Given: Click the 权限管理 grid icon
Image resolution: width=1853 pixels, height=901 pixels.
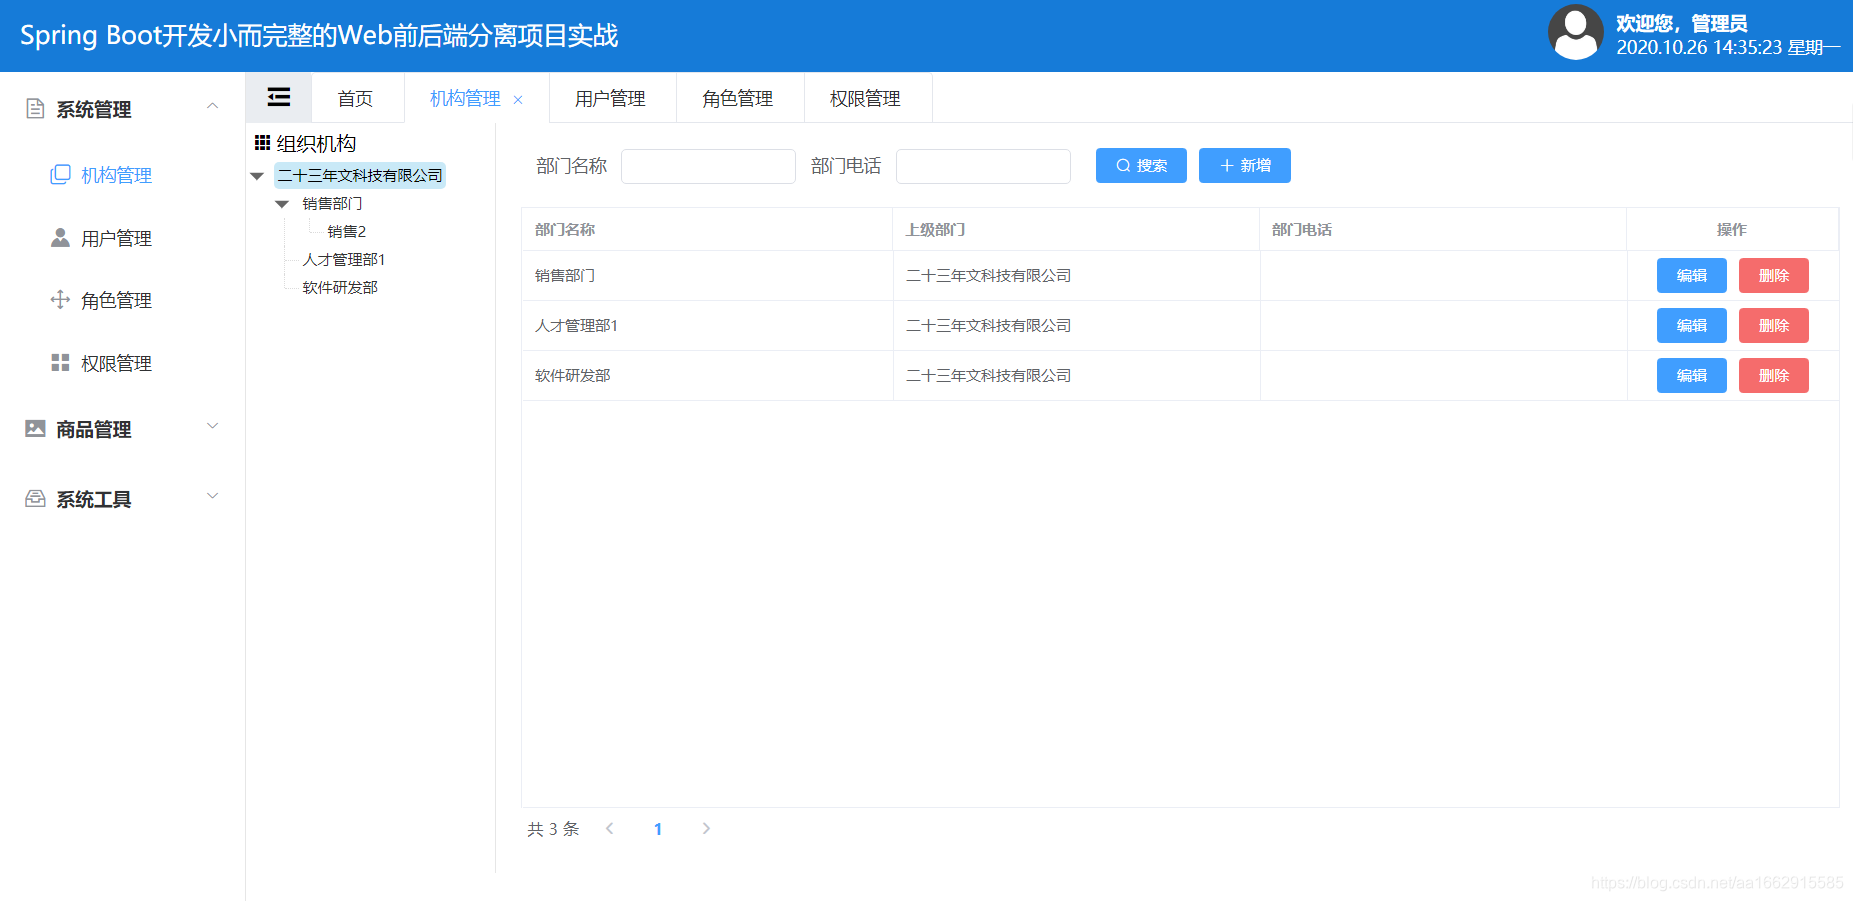Looking at the screenshot, I should coord(61,362).
